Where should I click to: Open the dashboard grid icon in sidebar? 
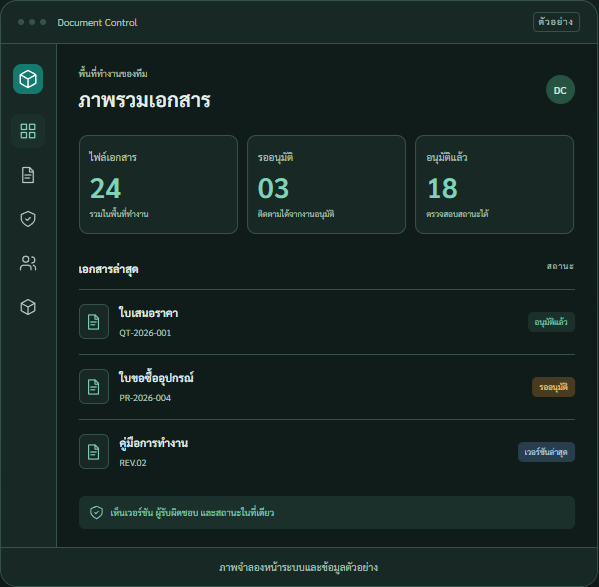(x=28, y=131)
